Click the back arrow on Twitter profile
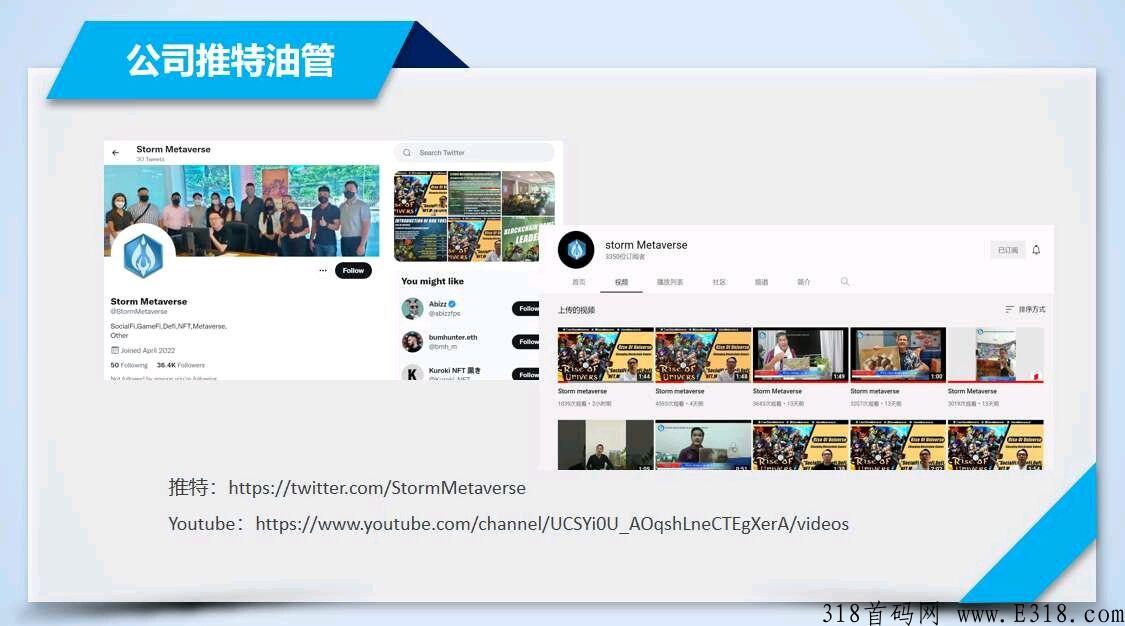This screenshot has width=1125, height=626. pyautogui.click(x=116, y=153)
